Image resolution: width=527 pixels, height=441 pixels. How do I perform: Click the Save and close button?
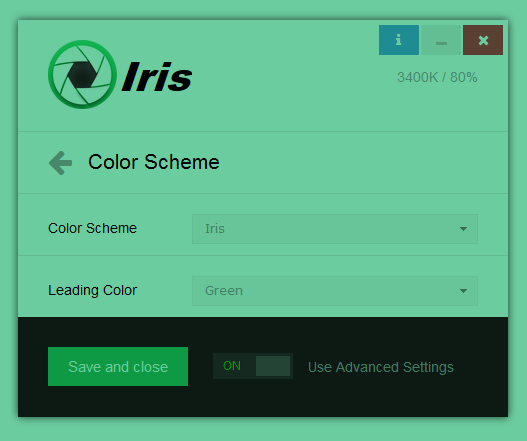pos(118,366)
